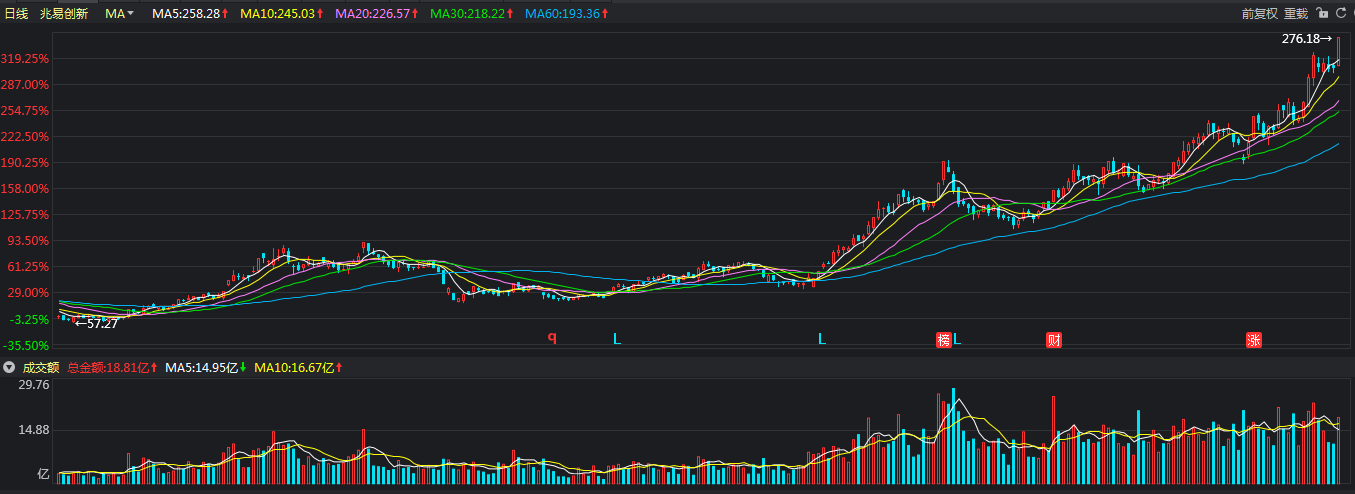Click the -3.25% axis label

[x=29, y=319]
